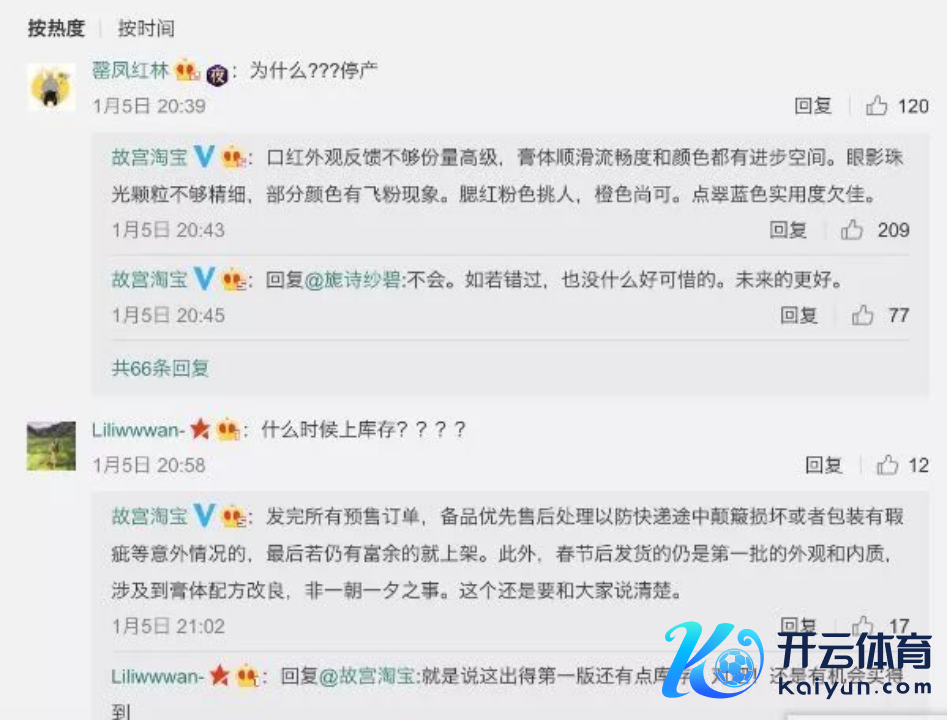Reply to 馨凤红林's comment via 回复

click(813, 106)
